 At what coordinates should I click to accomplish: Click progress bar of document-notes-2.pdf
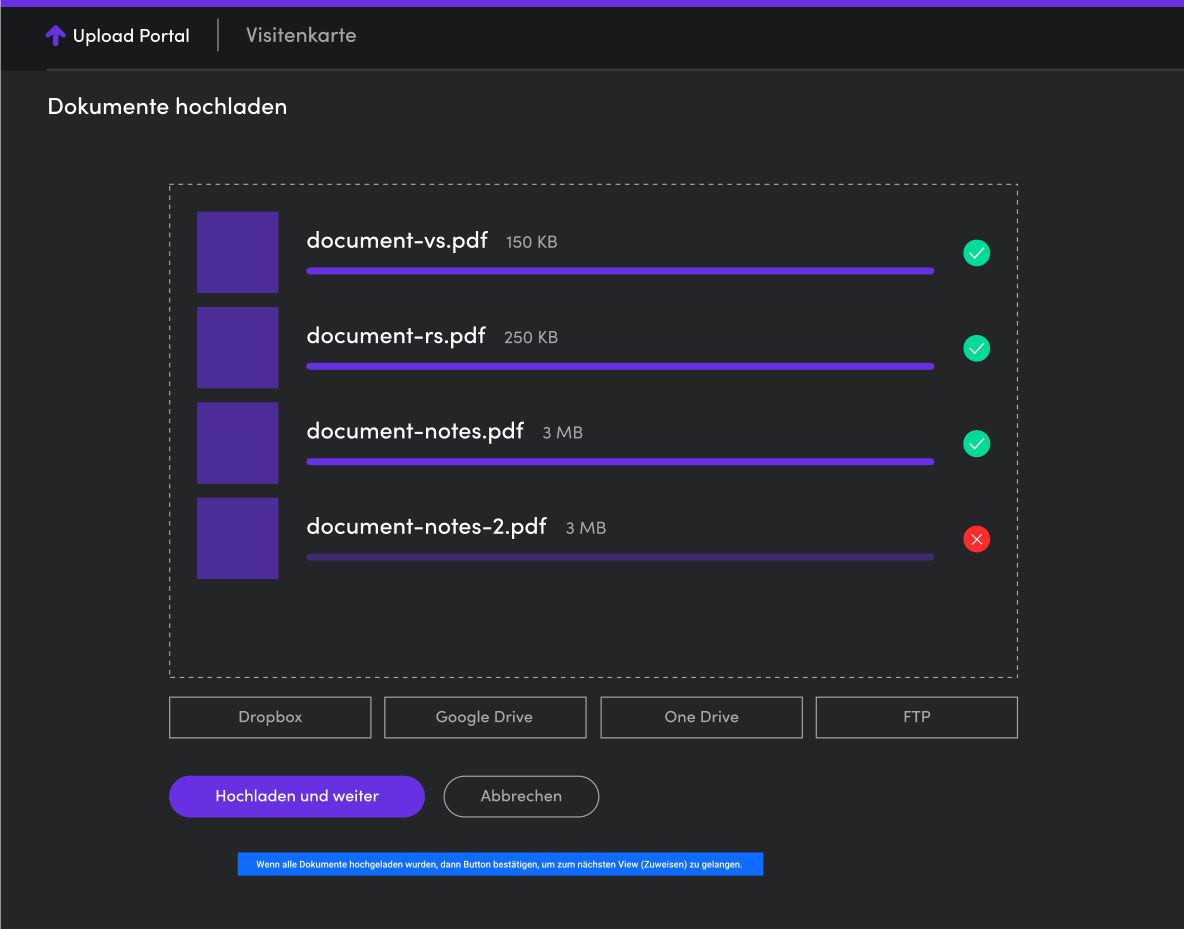click(x=620, y=557)
